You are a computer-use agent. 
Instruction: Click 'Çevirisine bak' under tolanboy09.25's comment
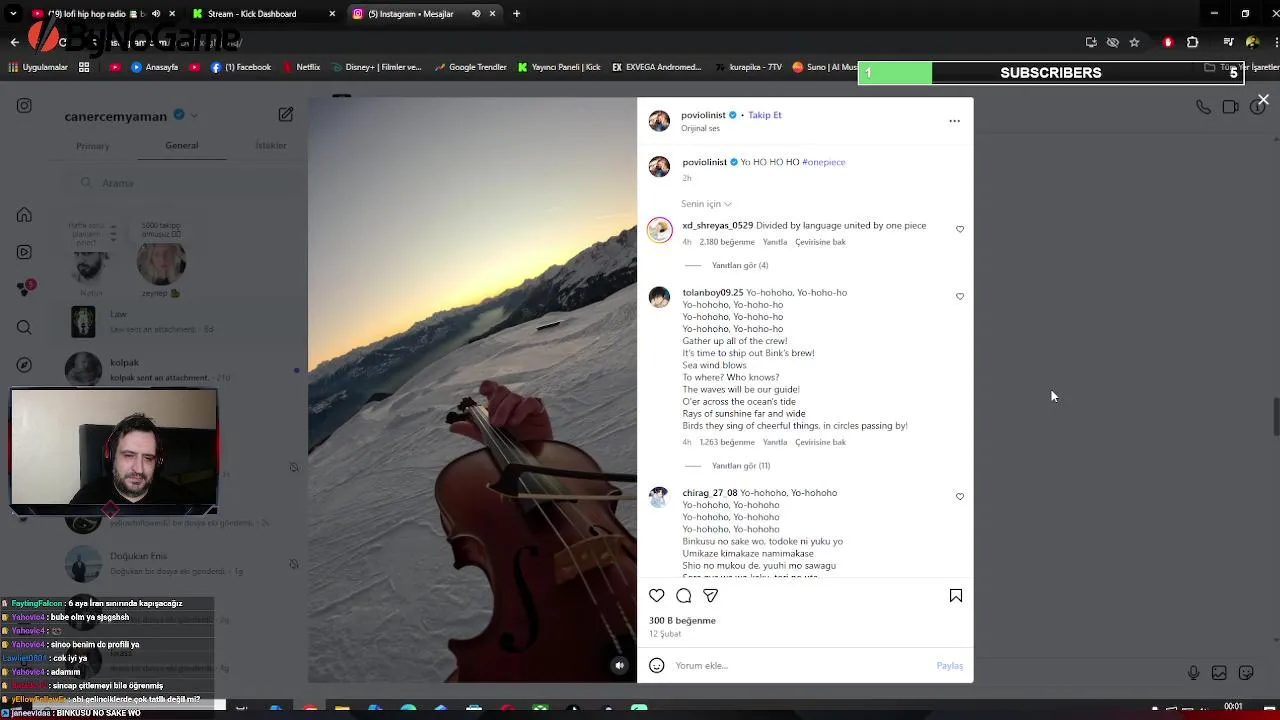point(820,442)
